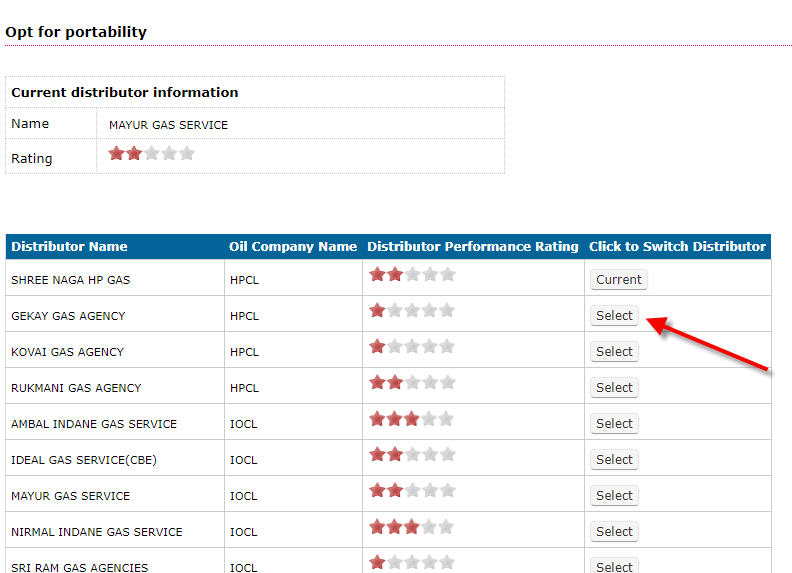The image size is (792, 573).
Task: Click star rating of SHREE NAGA HP GAS
Action: [x=412, y=274]
